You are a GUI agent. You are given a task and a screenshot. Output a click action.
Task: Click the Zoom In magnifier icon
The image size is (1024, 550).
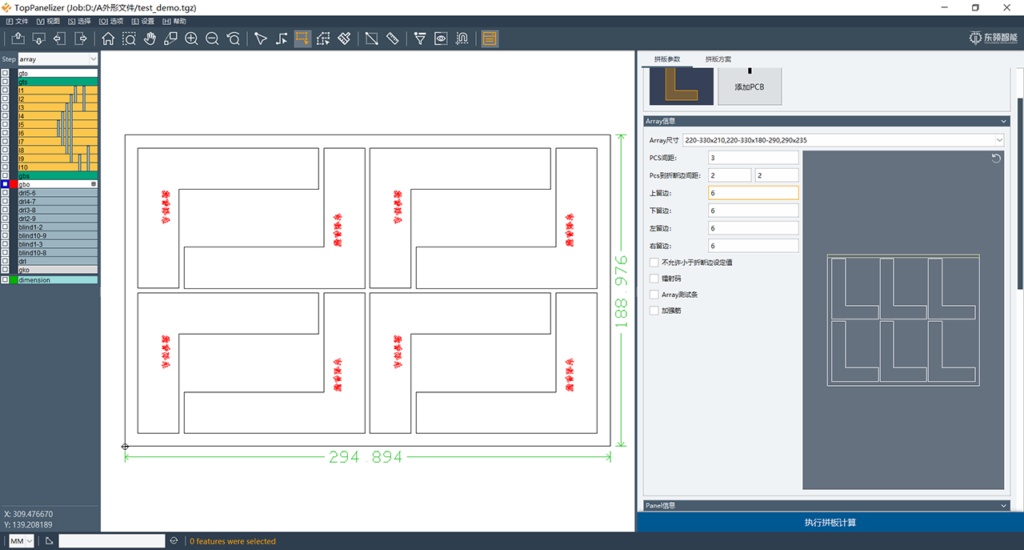191,39
